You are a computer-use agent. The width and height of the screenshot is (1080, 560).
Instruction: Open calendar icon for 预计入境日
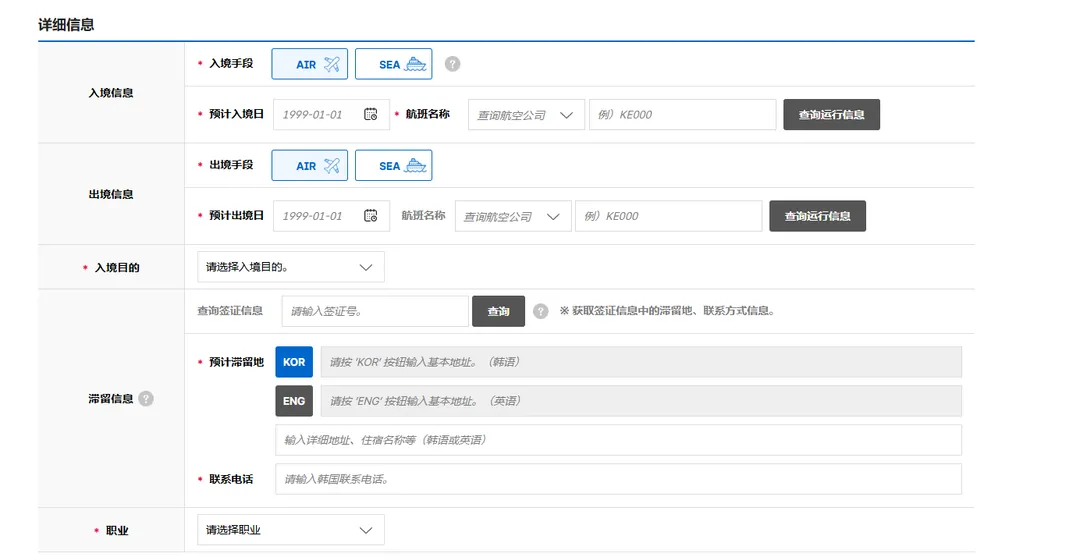pyautogui.click(x=371, y=114)
